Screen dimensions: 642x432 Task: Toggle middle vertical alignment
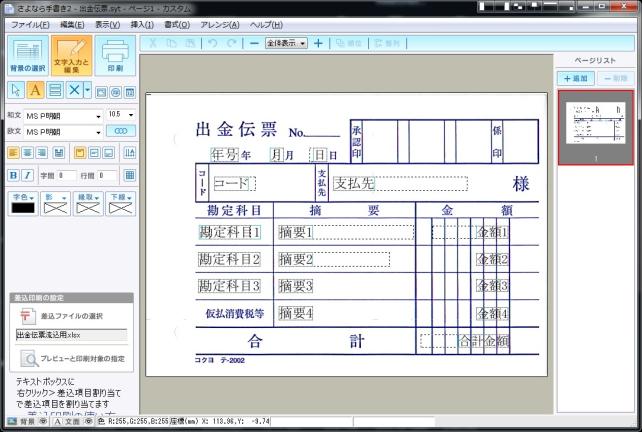click(x=94, y=153)
